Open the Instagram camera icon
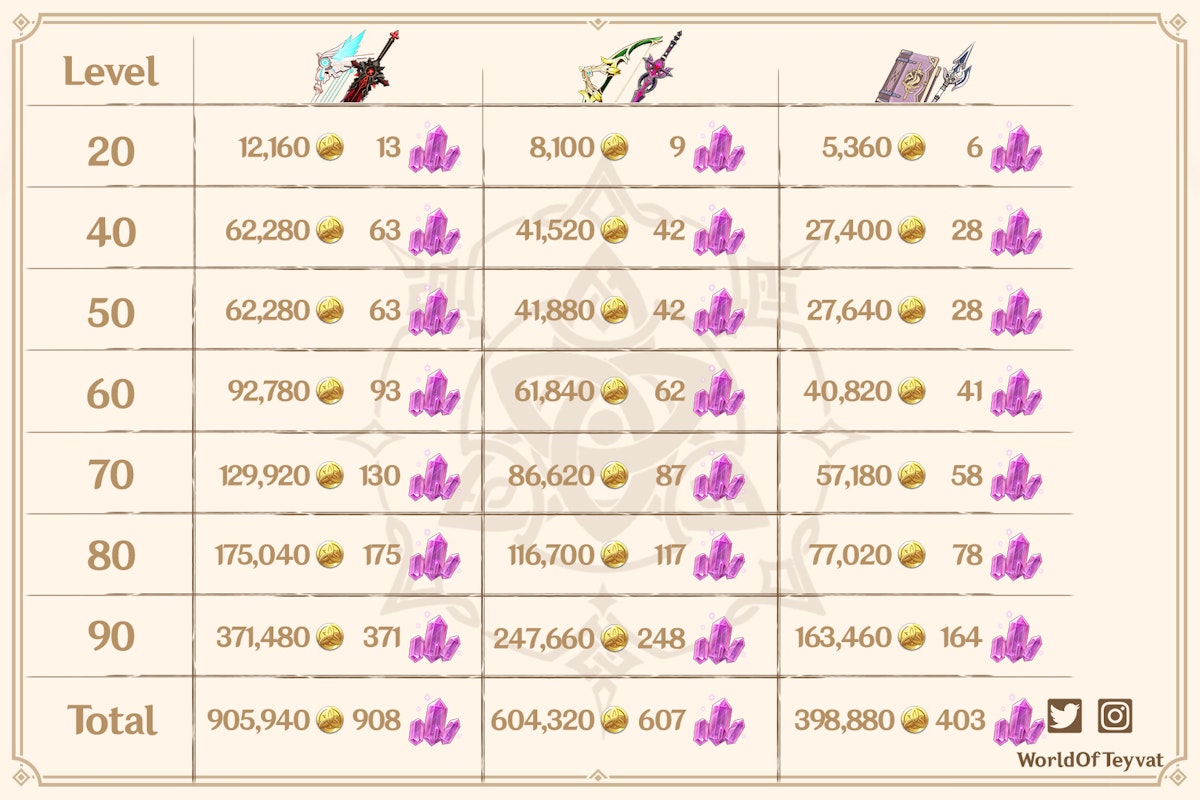Image resolution: width=1200 pixels, height=800 pixels. point(1115,716)
